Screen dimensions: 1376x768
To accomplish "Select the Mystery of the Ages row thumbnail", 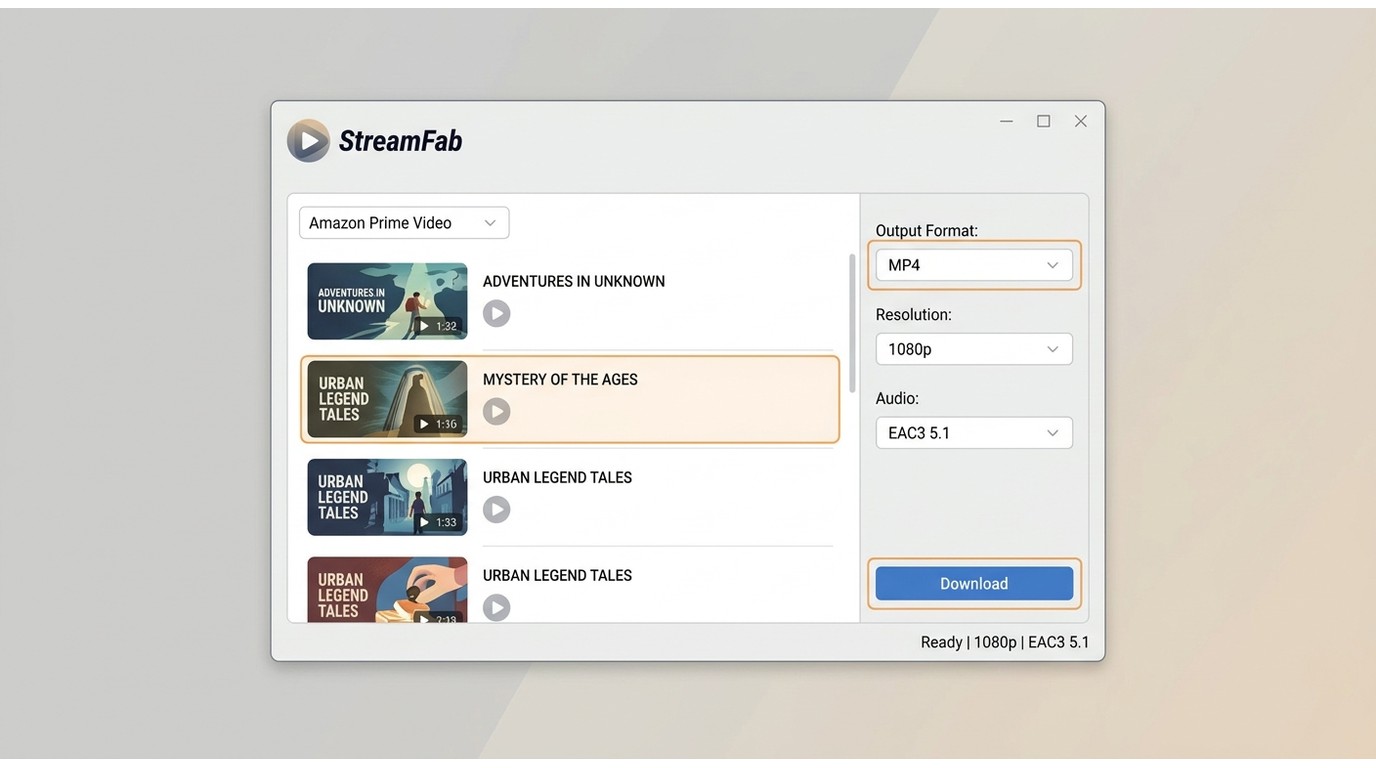I will (x=387, y=399).
